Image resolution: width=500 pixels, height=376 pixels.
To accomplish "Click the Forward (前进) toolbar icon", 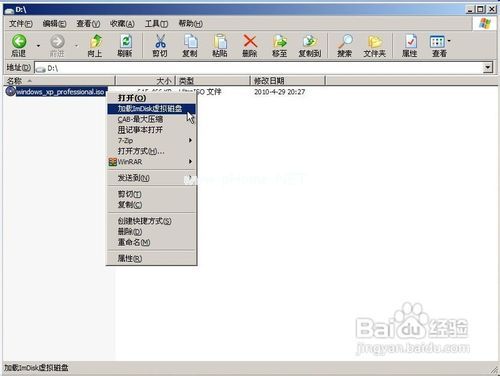I will coord(57,42).
